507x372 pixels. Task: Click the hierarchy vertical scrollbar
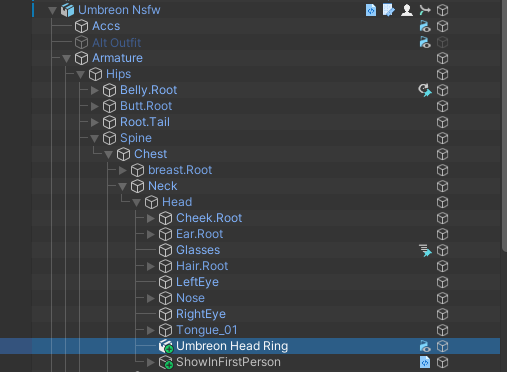504,127
